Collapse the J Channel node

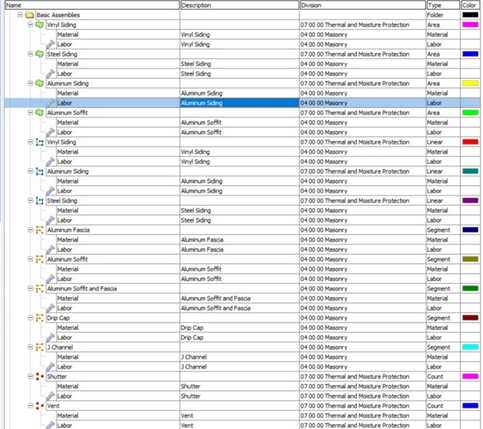30,347
